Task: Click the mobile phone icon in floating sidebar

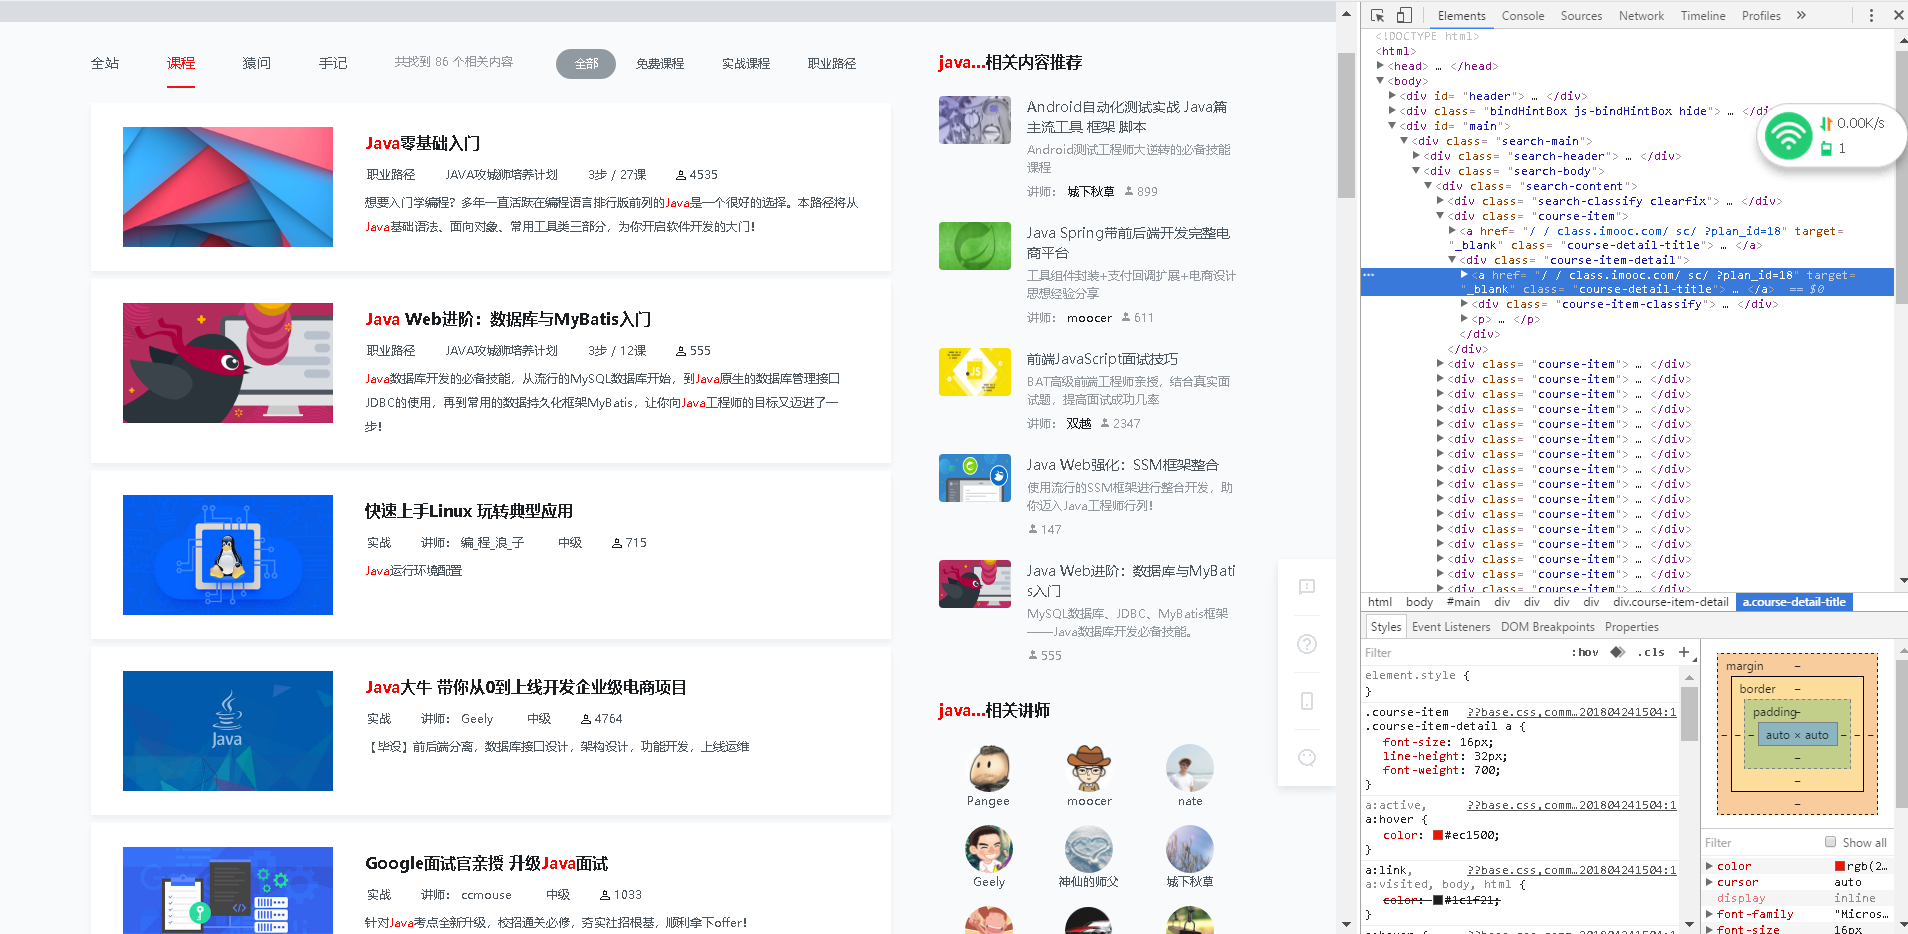Action: pos(1307,701)
